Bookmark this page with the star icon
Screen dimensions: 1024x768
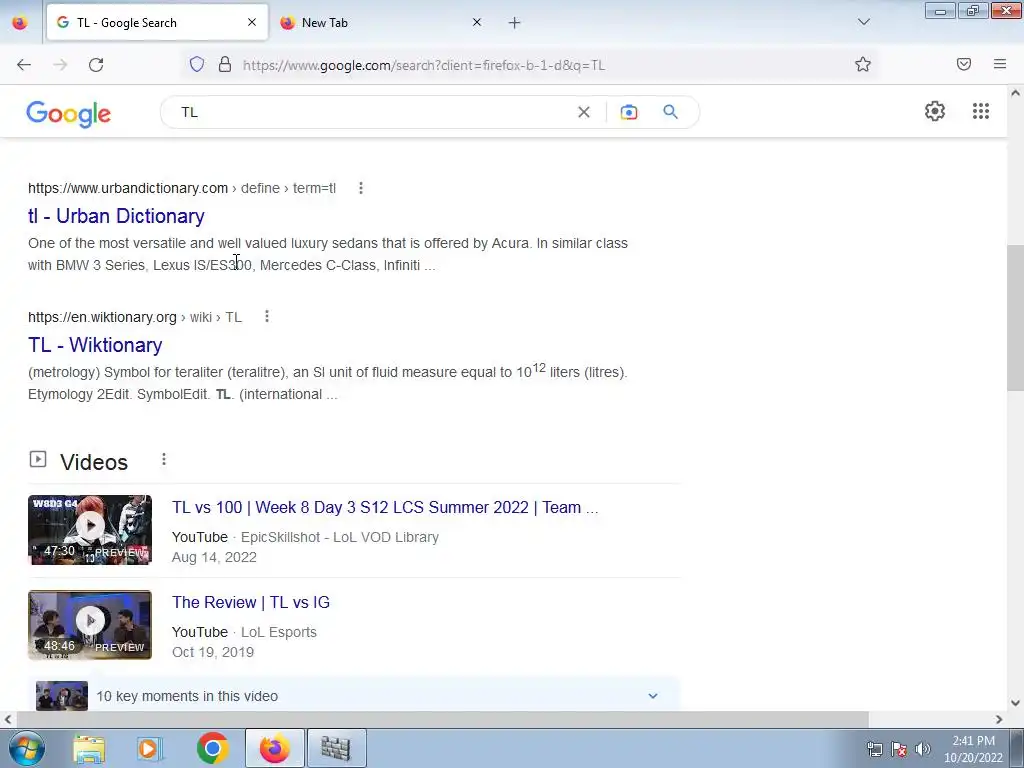[x=863, y=64]
